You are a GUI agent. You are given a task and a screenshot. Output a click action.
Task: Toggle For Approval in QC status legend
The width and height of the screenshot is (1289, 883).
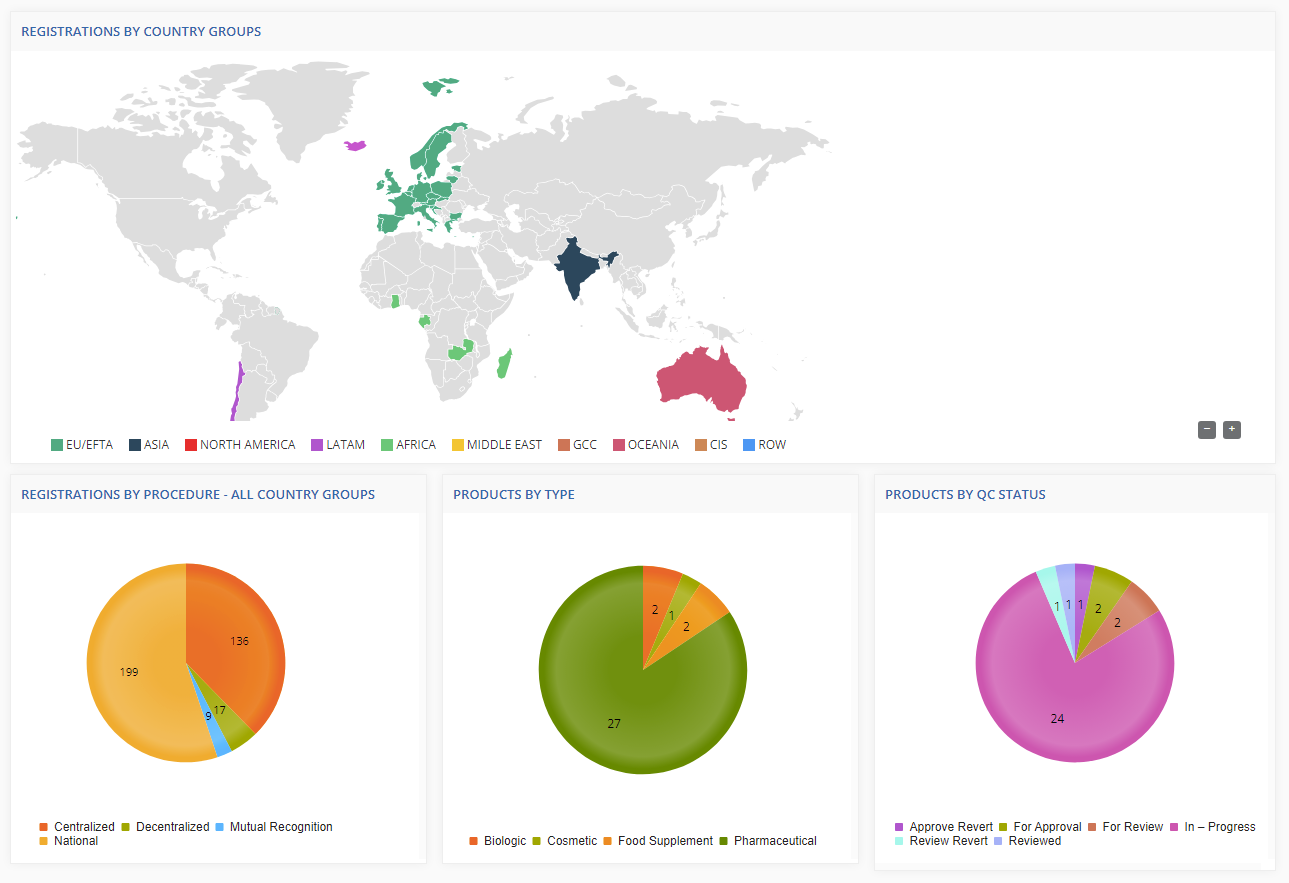[x=1040, y=827]
